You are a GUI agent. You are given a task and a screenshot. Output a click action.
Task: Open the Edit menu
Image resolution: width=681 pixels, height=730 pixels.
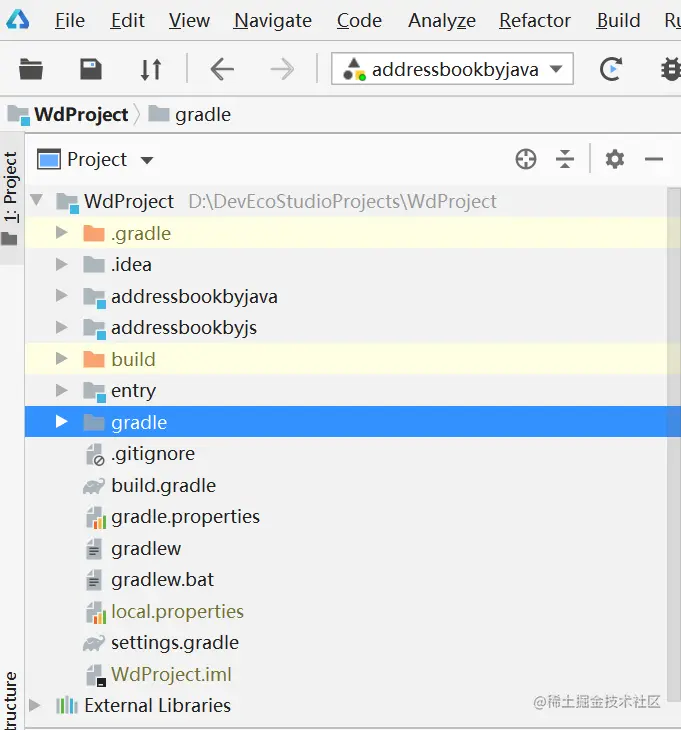click(128, 20)
